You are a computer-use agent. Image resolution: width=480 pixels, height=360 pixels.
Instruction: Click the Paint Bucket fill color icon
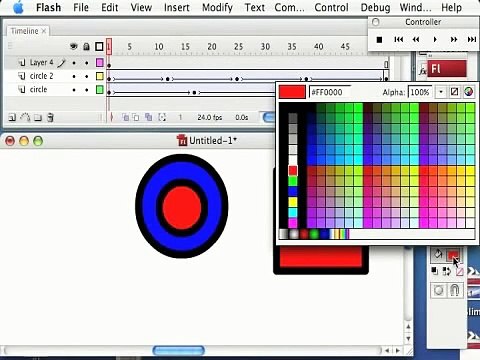tap(437, 255)
